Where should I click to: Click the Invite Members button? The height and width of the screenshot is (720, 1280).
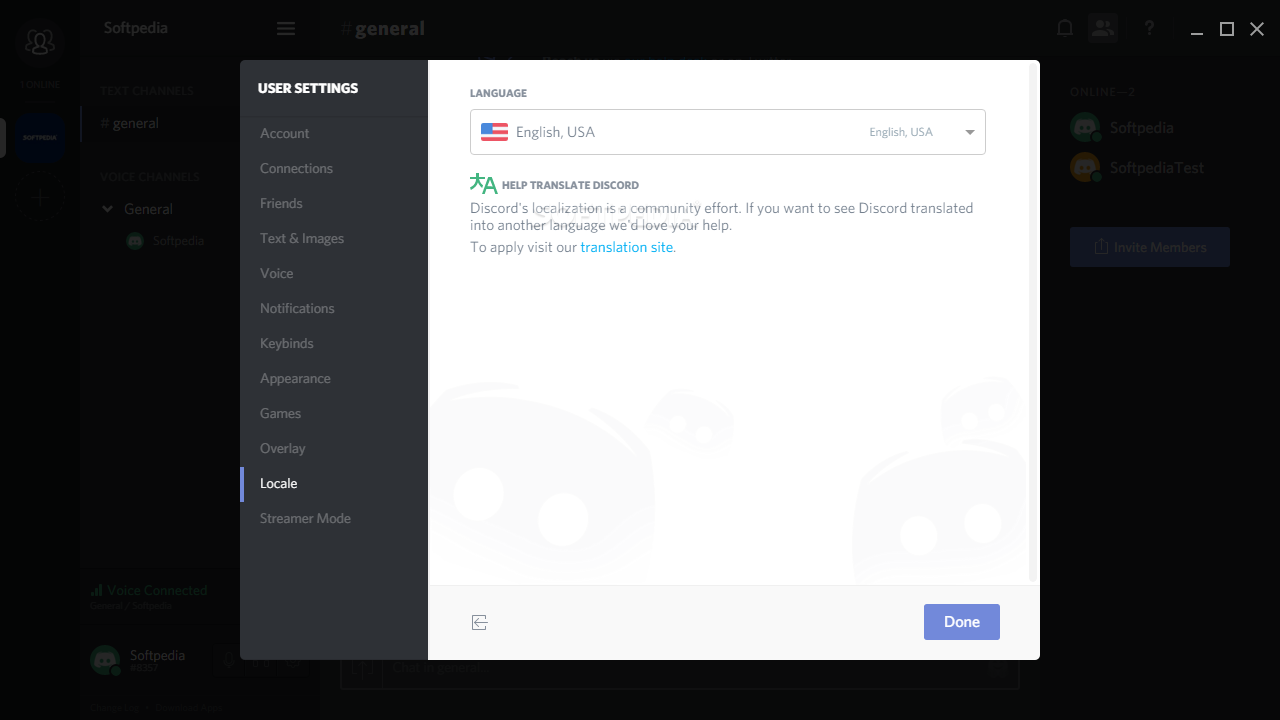[x=1150, y=247]
